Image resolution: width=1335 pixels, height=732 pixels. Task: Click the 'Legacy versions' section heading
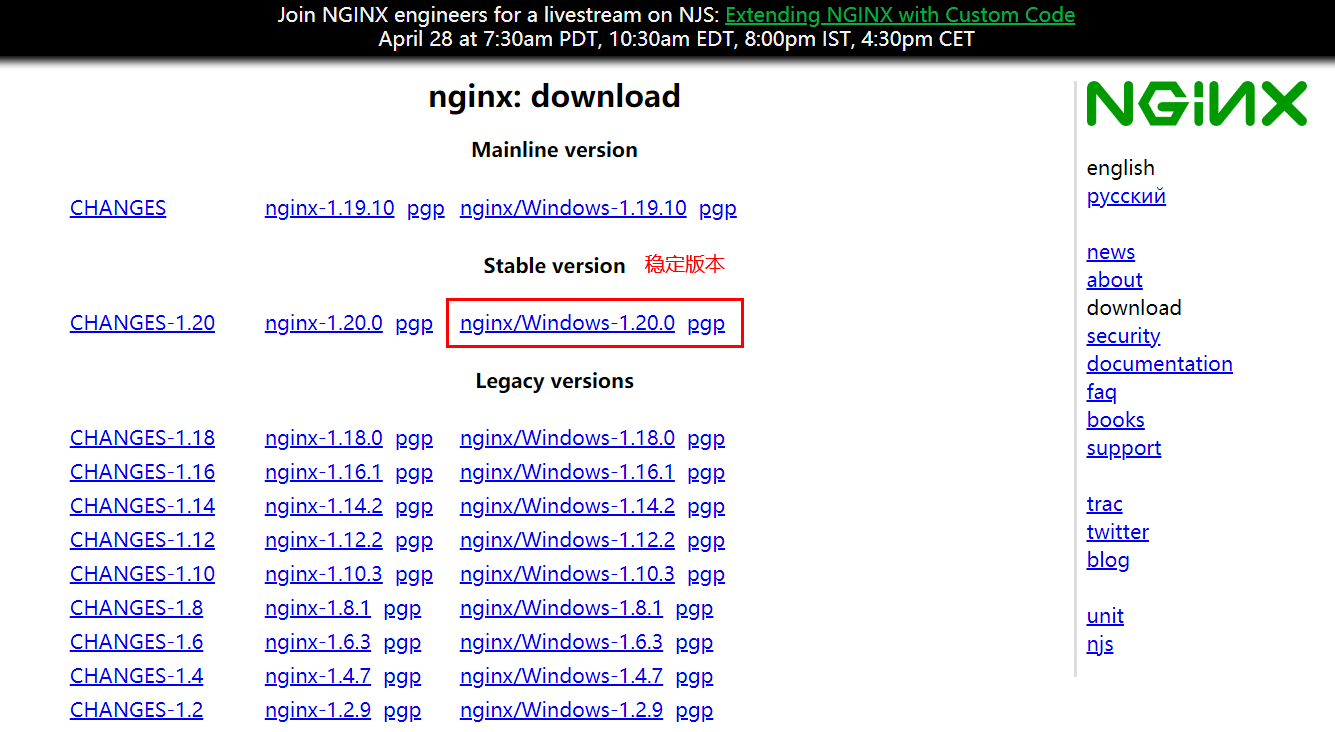pos(555,381)
